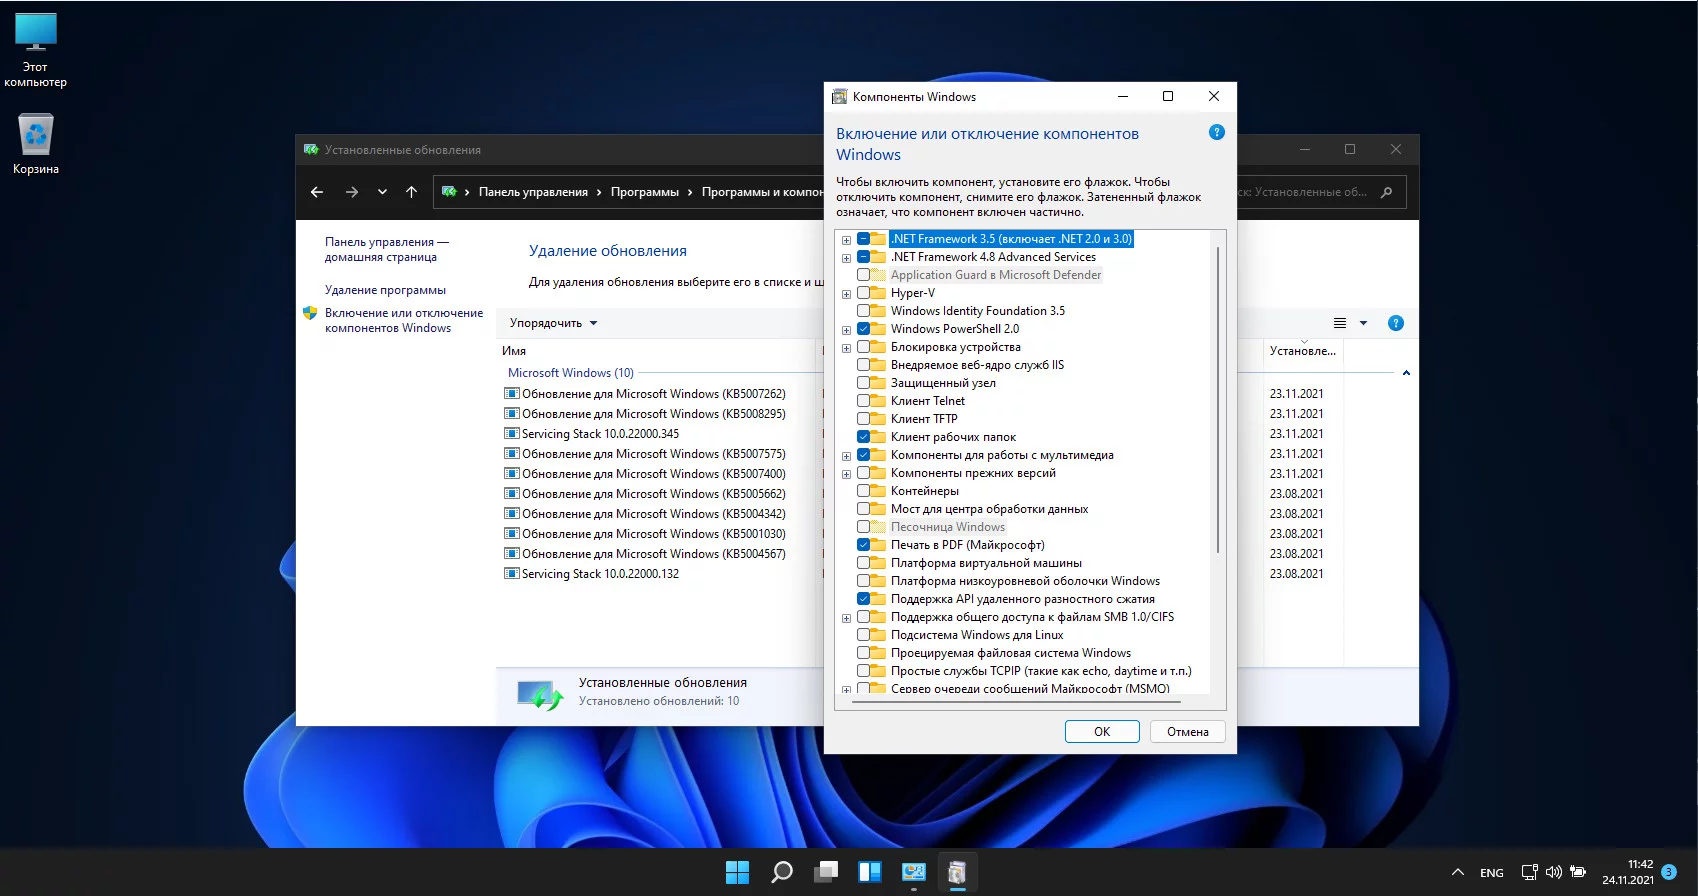The height and width of the screenshot is (896, 1698).
Task: Click the components list vertical scrollbar
Action: (x=1217, y=400)
